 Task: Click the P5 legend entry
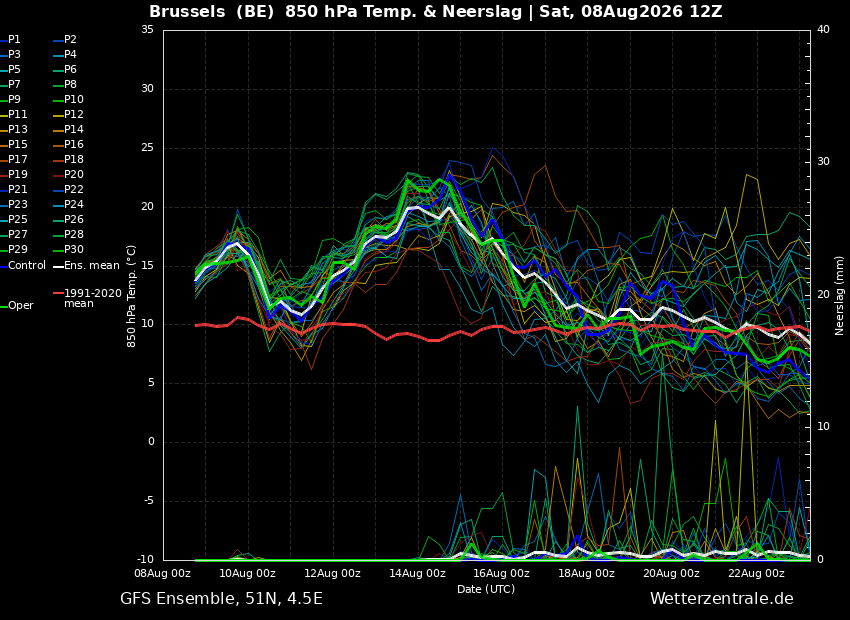coord(10,69)
